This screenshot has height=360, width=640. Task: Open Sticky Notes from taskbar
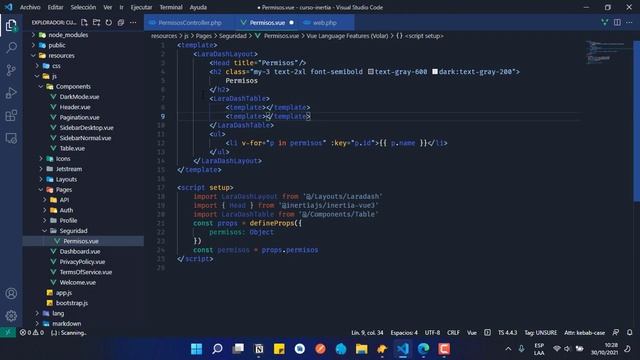pos(279,349)
